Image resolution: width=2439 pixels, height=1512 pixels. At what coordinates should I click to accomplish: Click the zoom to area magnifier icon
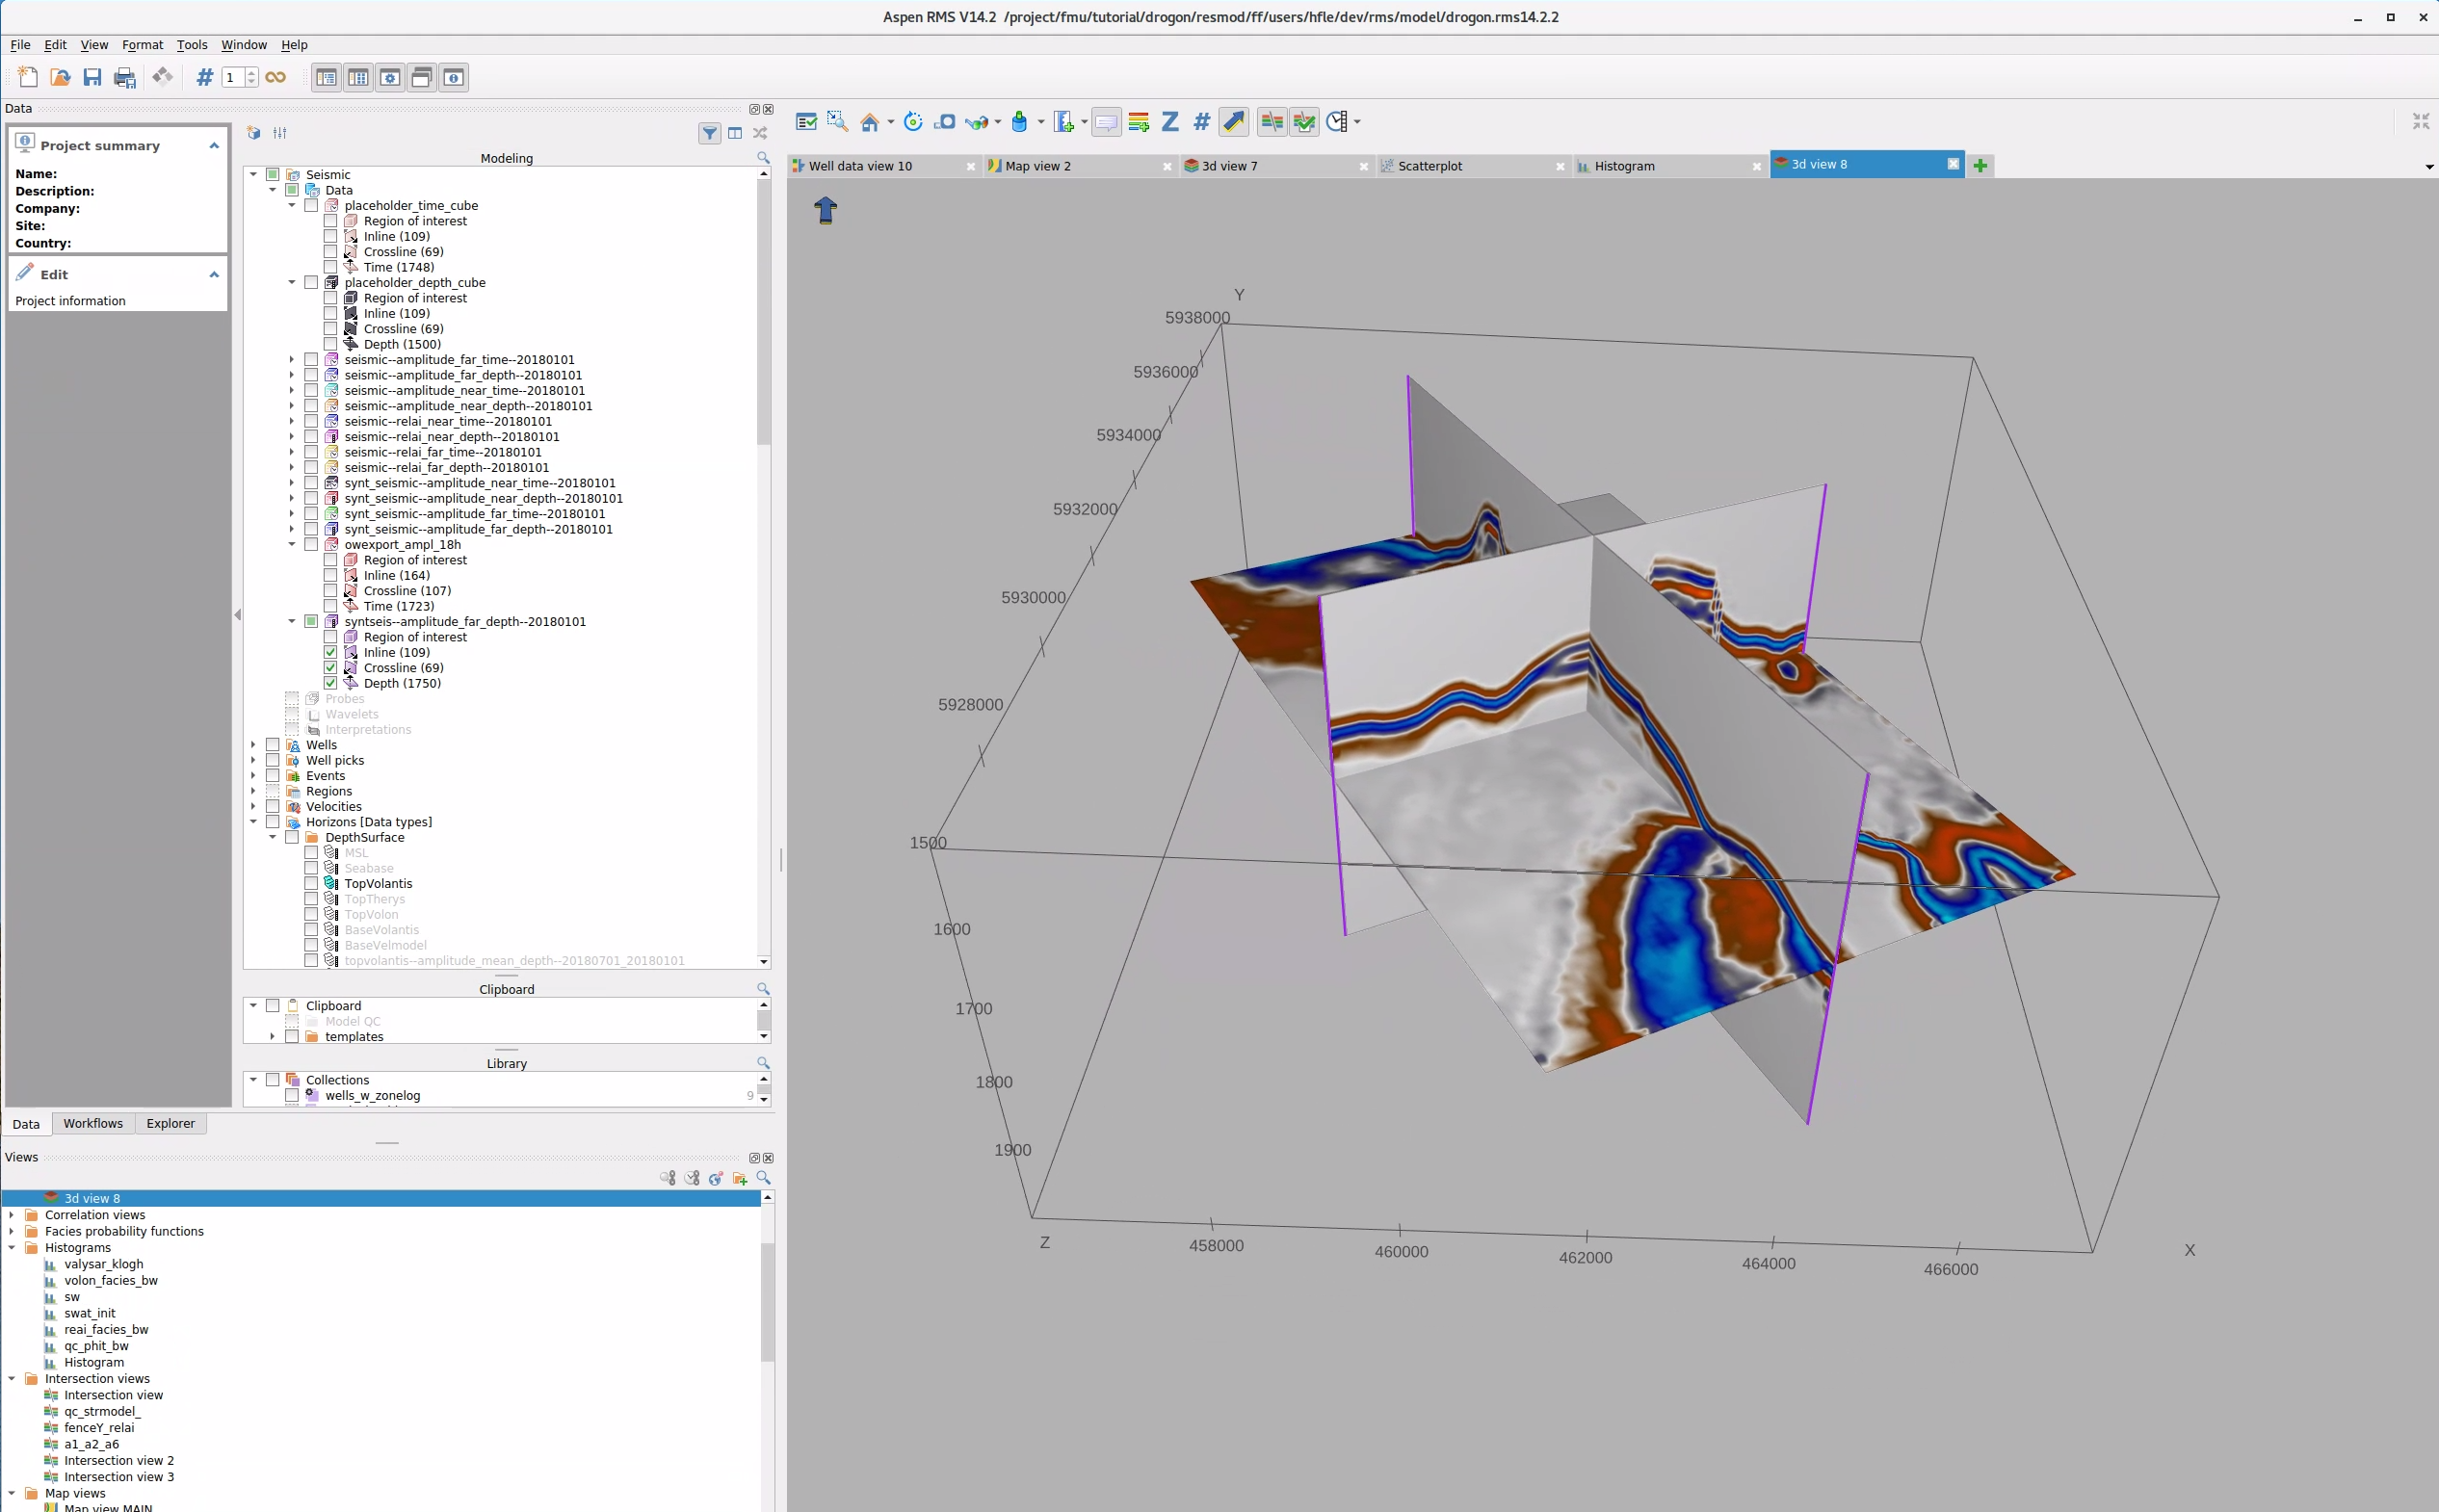(x=838, y=122)
